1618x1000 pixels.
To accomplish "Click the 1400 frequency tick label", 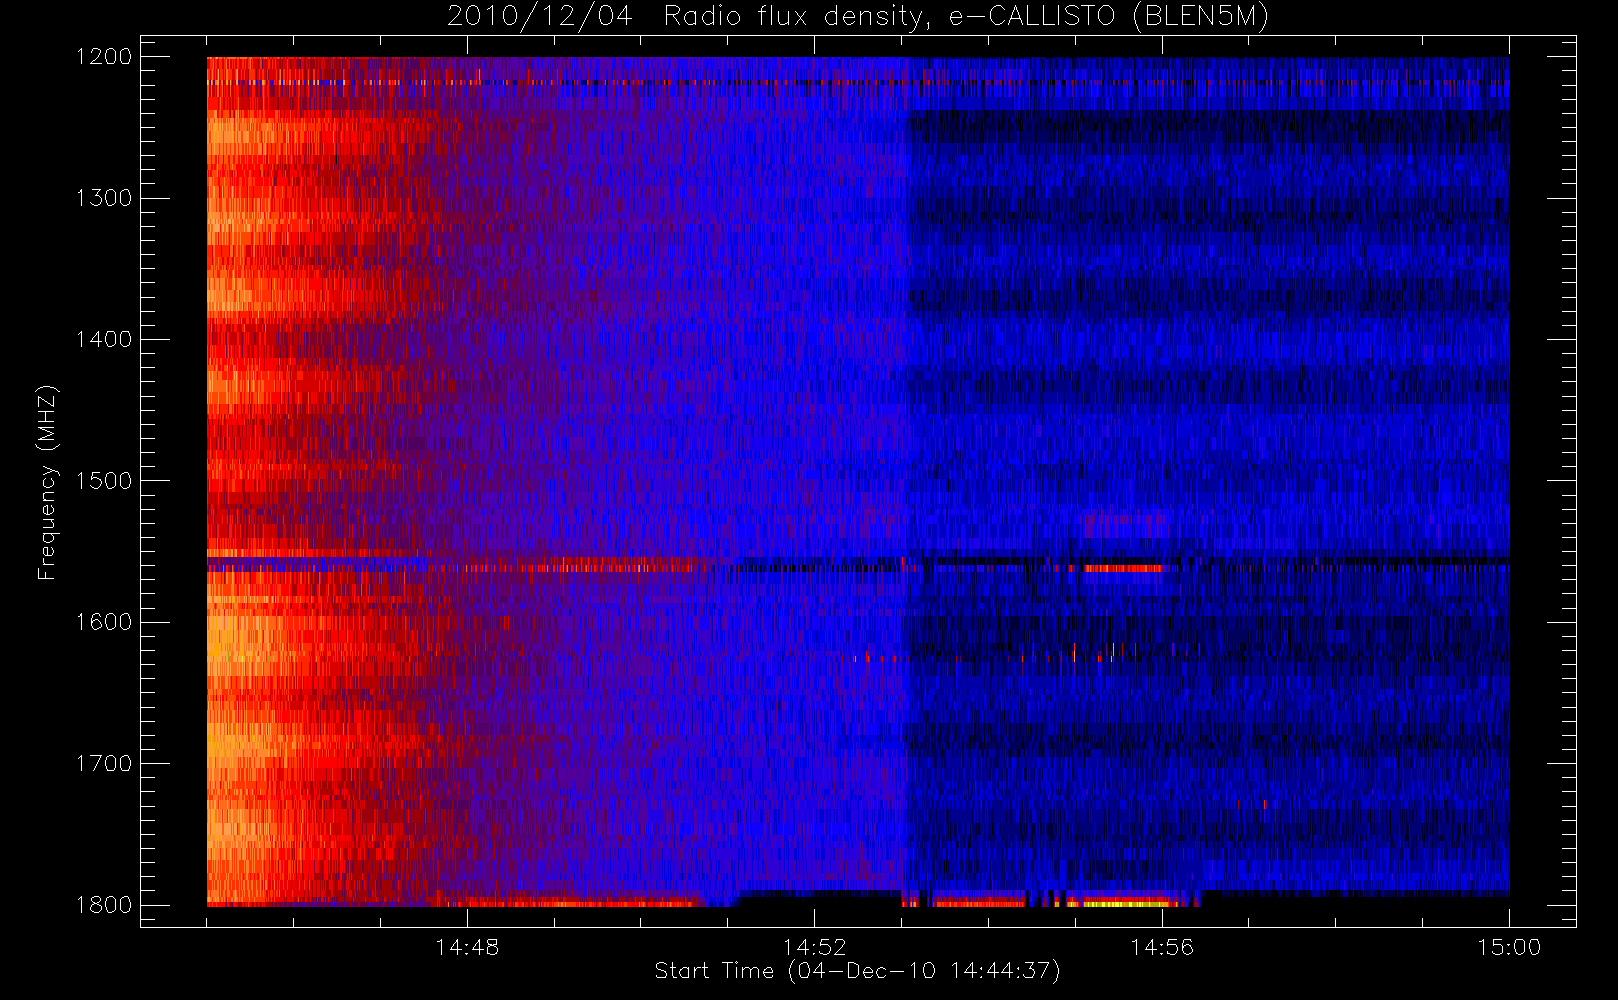I will click(104, 340).
